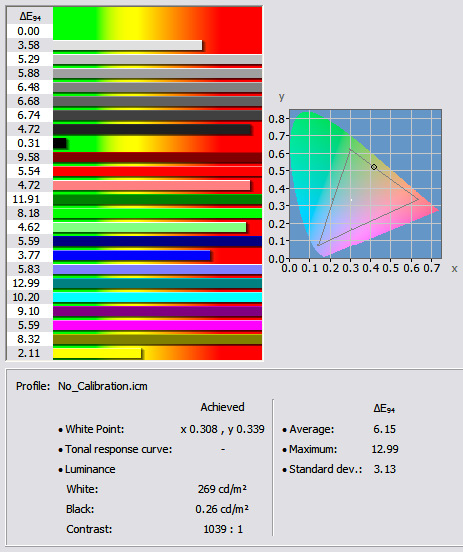The image size is (463, 552).
Task: Select the white luminance 269 cd/m²
Action: 222,489
